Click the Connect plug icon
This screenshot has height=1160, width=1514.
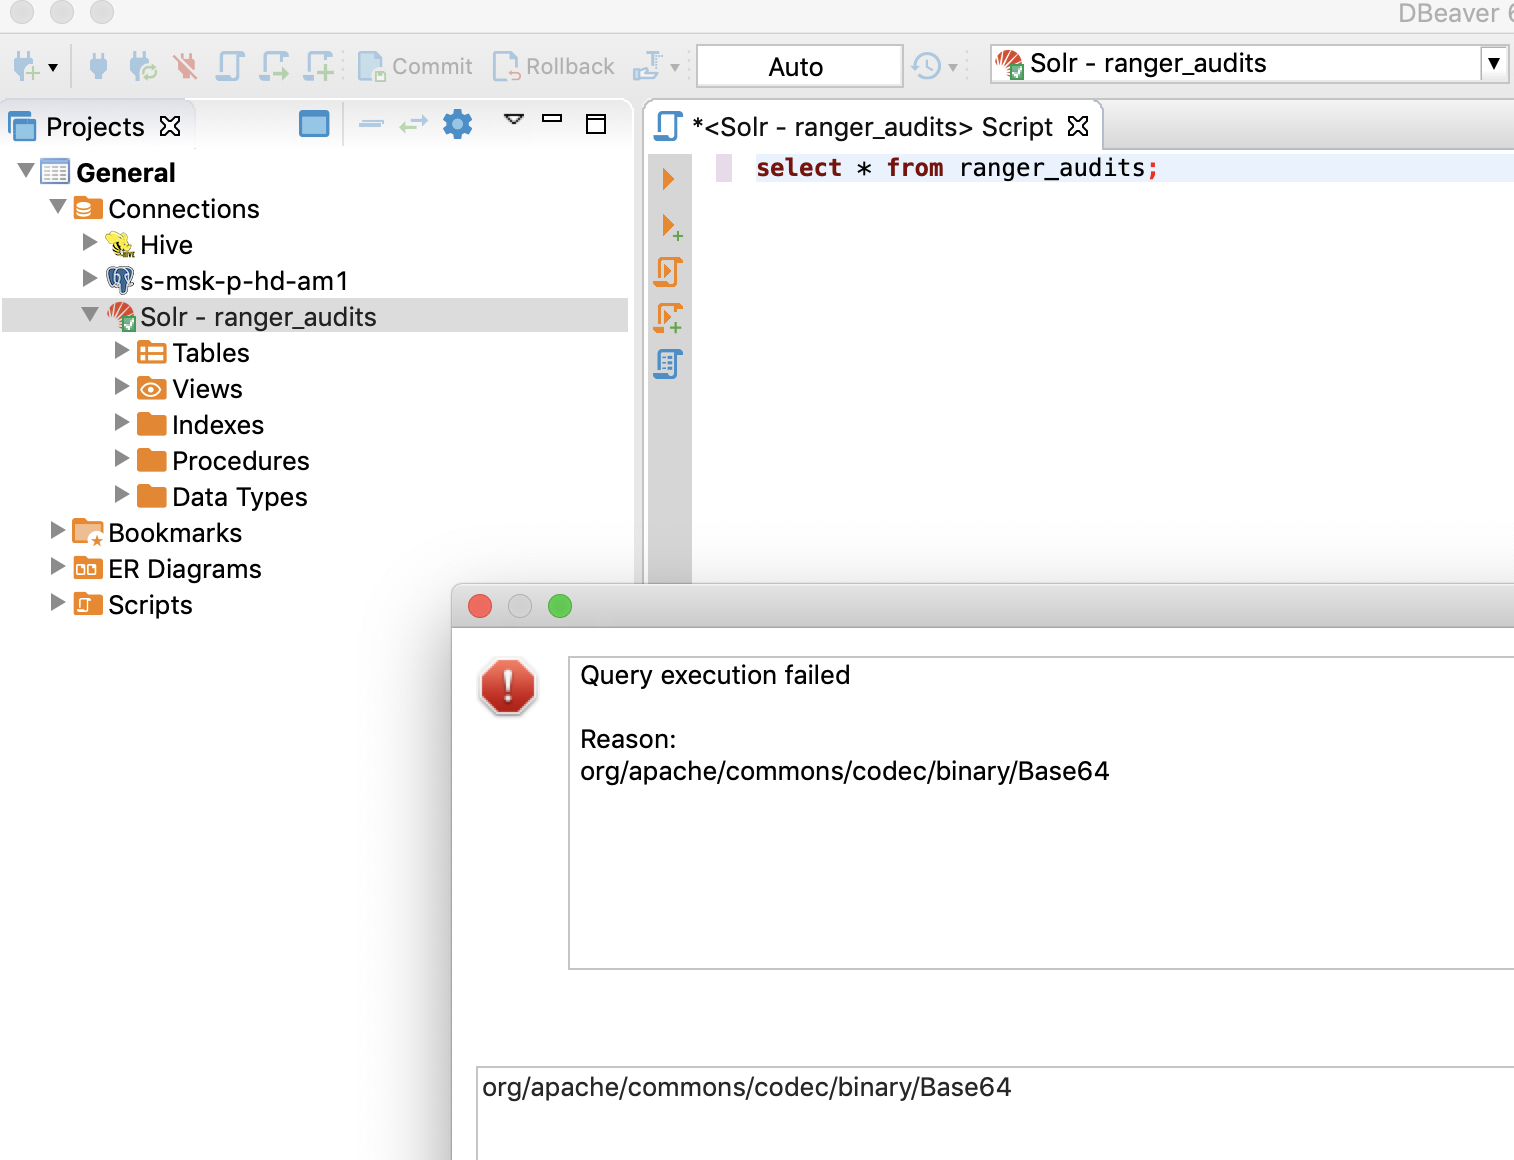pos(98,67)
